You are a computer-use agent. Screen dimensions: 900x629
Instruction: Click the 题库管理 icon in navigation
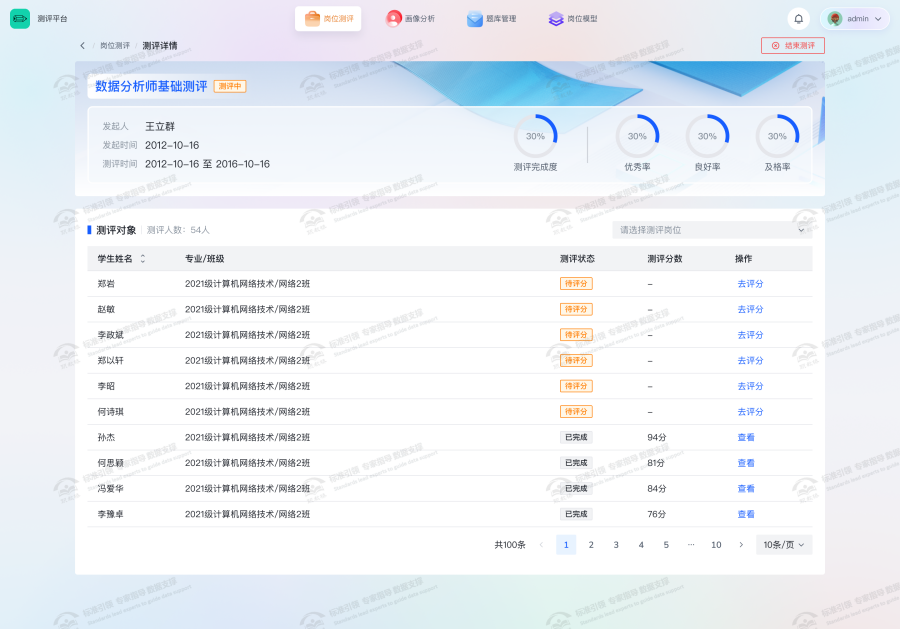[475, 19]
